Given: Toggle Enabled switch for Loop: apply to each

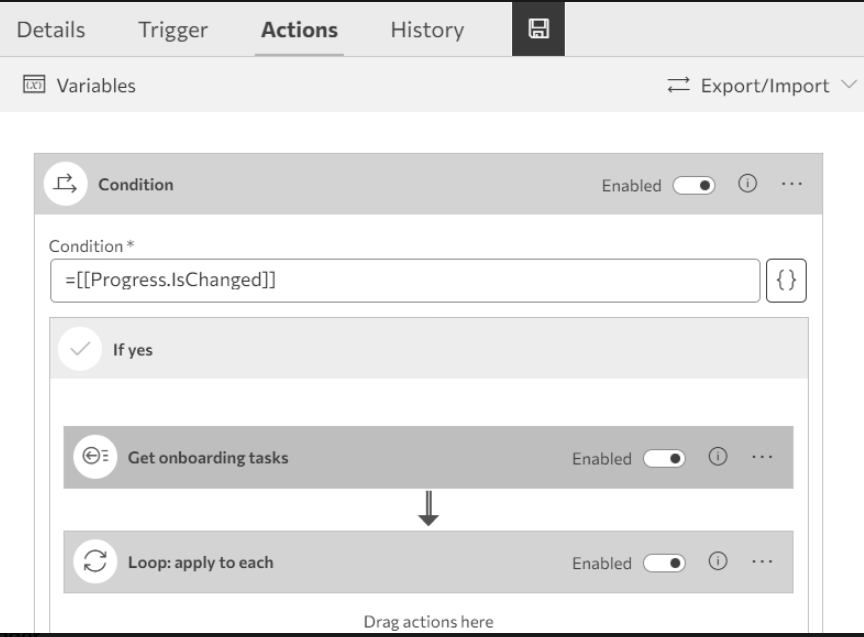Looking at the screenshot, I should click(664, 563).
